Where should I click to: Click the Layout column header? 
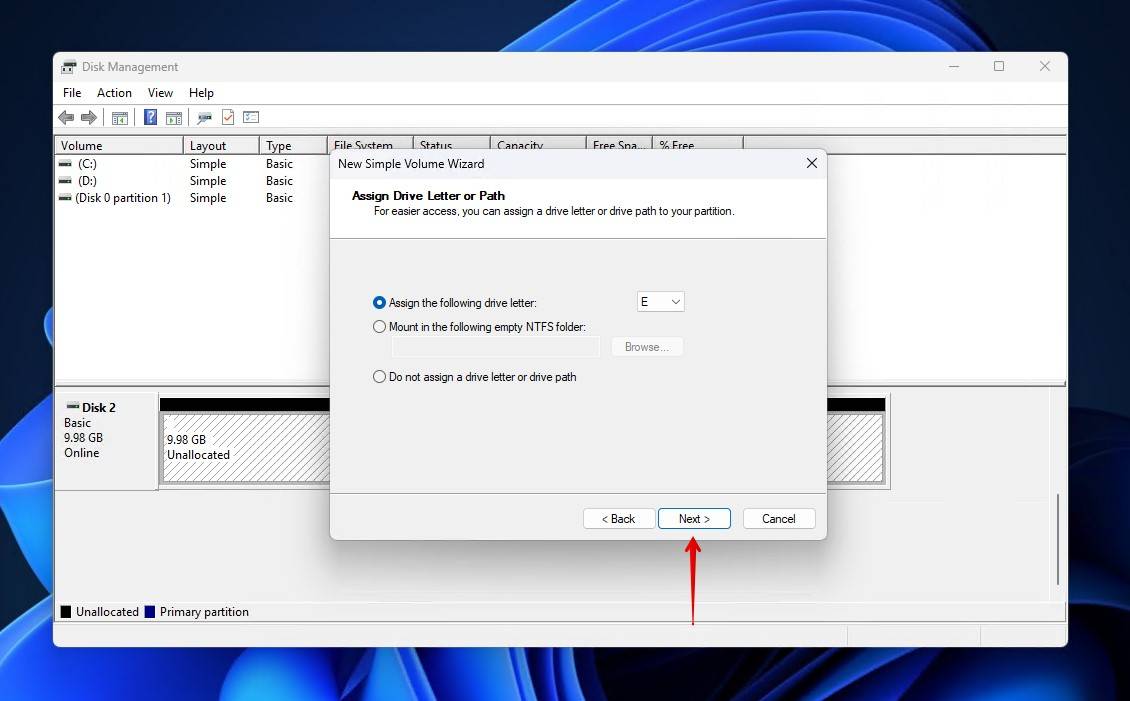pyautogui.click(x=220, y=146)
